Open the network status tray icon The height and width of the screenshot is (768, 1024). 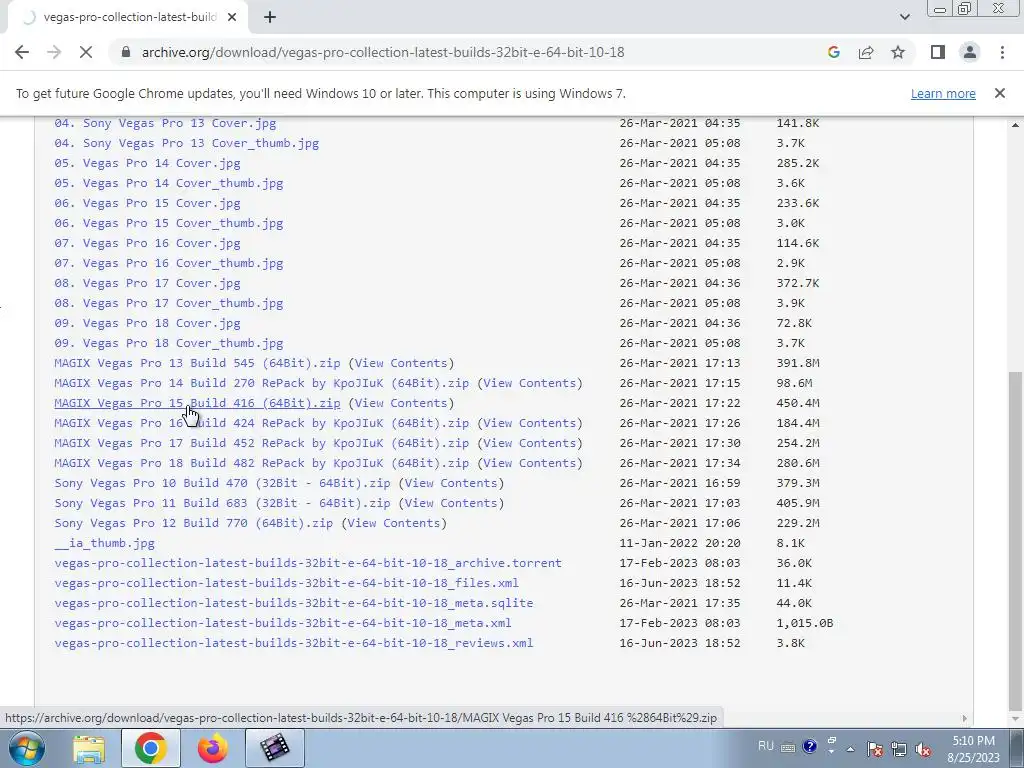click(x=899, y=749)
